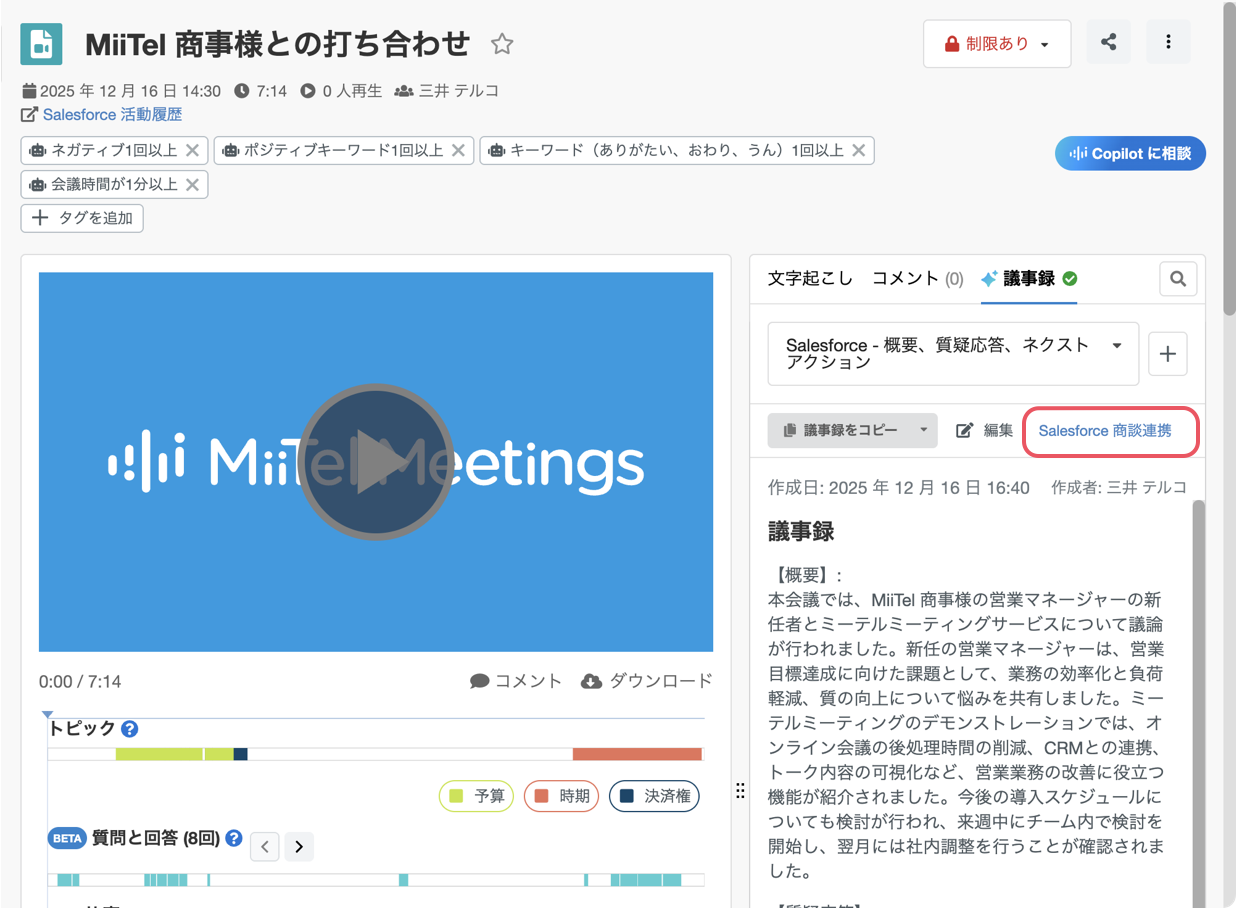Click the コメント button under the video

(x=516, y=681)
